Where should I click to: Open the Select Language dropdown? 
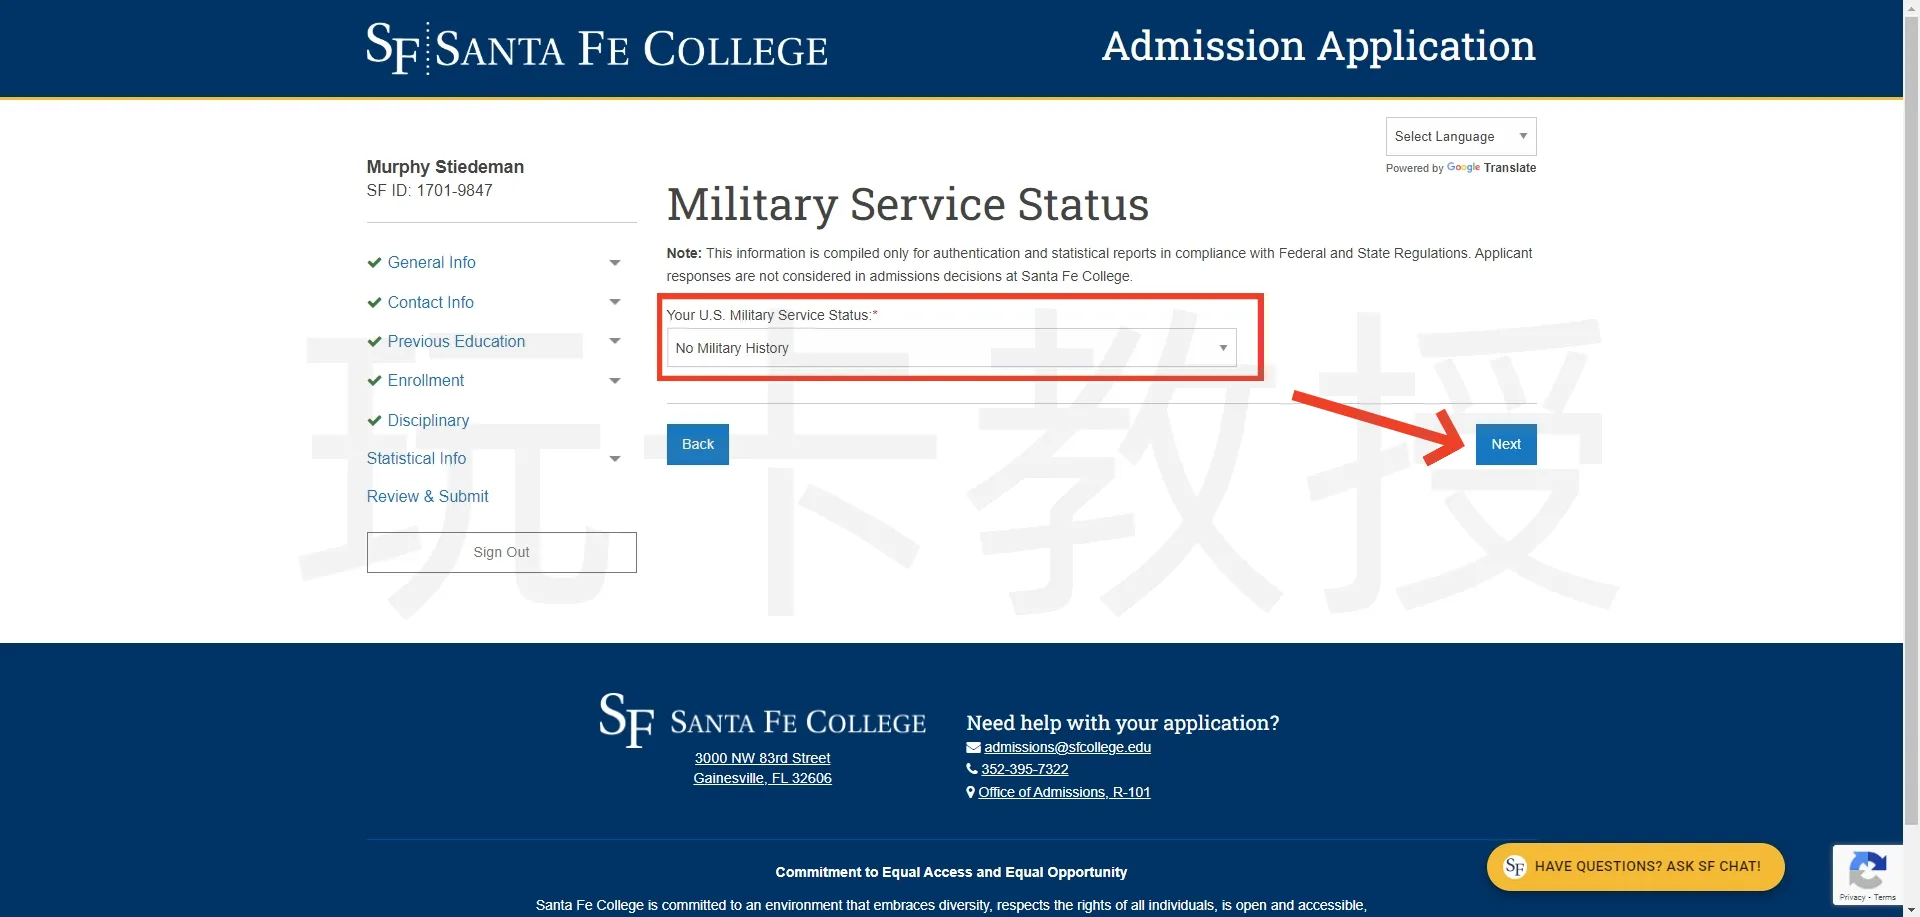point(1460,137)
